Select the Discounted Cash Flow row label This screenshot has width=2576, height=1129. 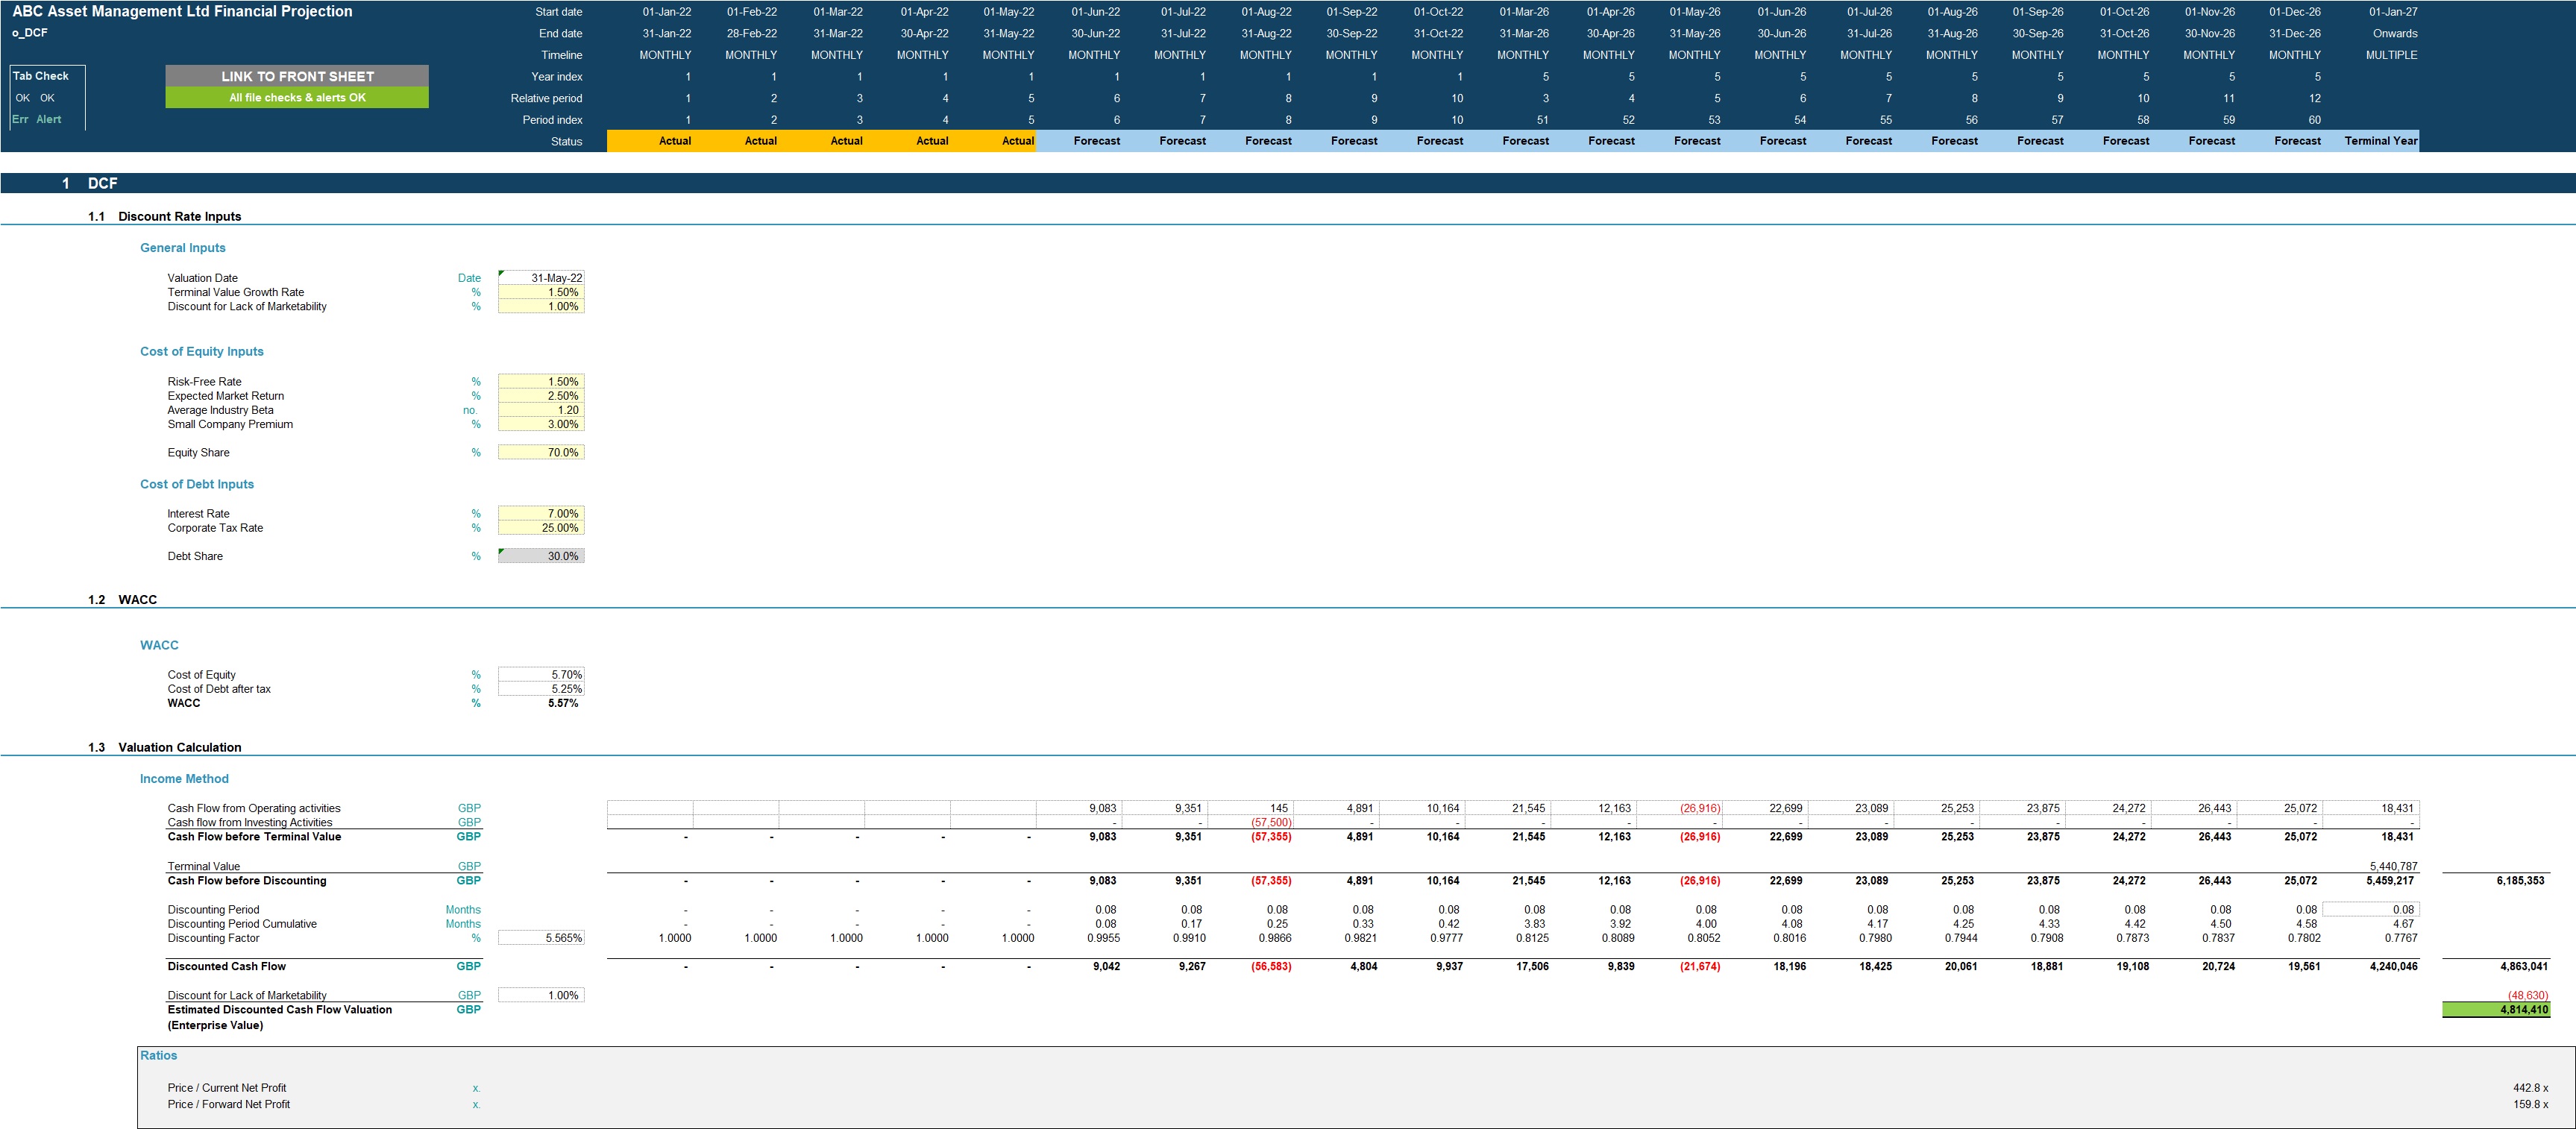click(x=227, y=966)
